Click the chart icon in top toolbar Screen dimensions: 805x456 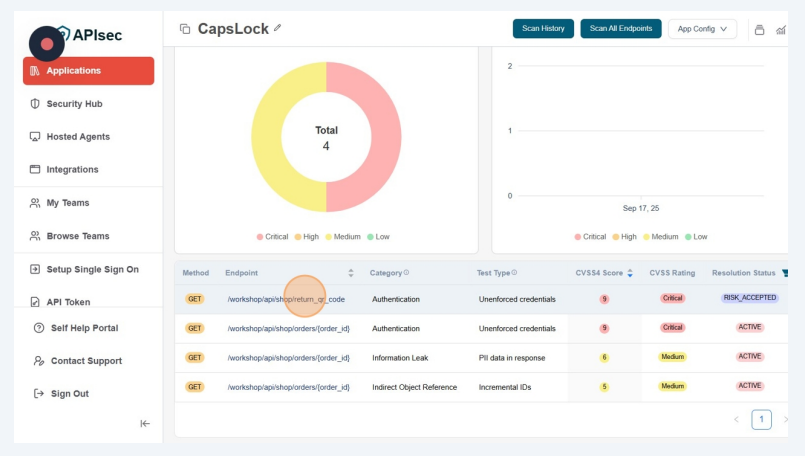coord(781,29)
